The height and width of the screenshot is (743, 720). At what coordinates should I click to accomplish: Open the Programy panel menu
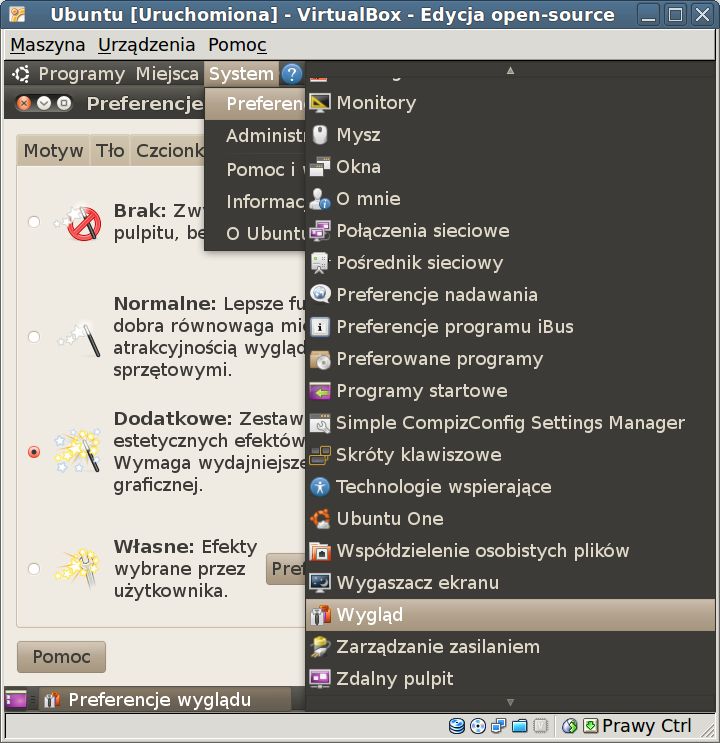point(82,74)
